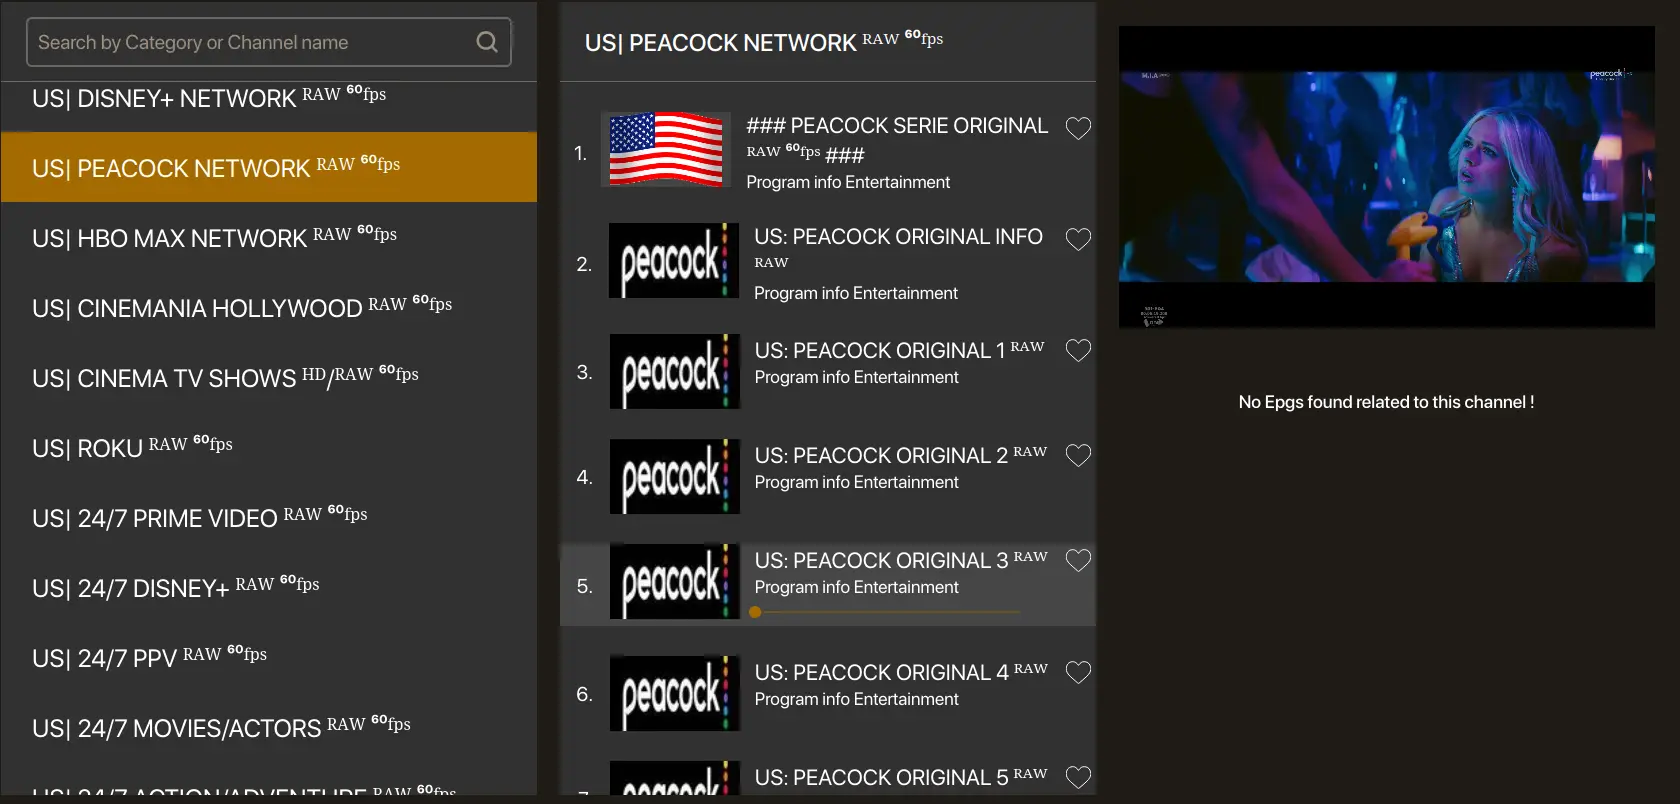This screenshot has width=1680, height=804.
Task: Favorite US: PEACOCK ORIGINAL INFO heart
Action: coord(1078,239)
